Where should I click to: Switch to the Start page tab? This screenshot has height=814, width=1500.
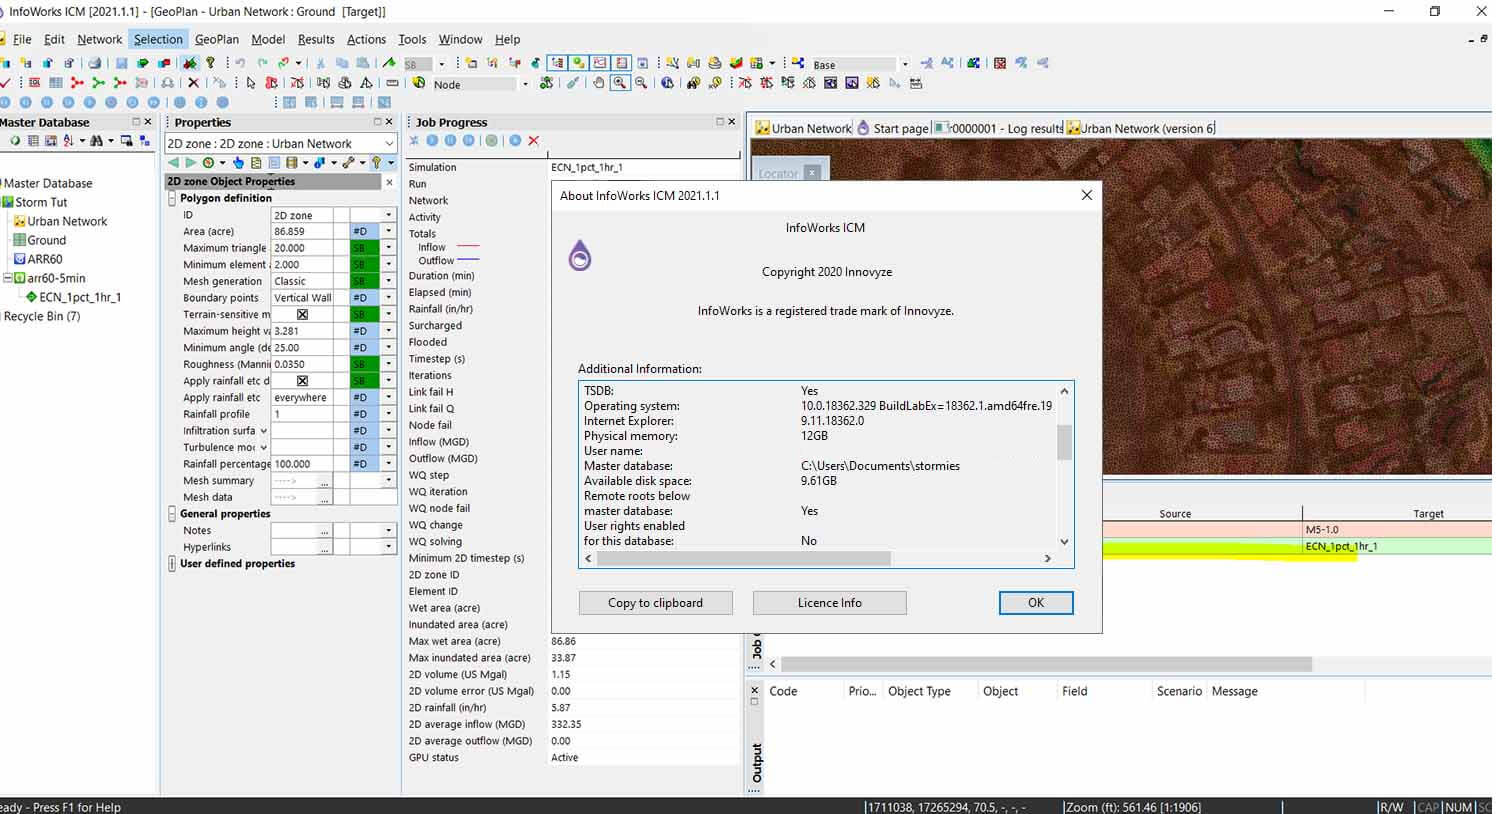coord(898,128)
